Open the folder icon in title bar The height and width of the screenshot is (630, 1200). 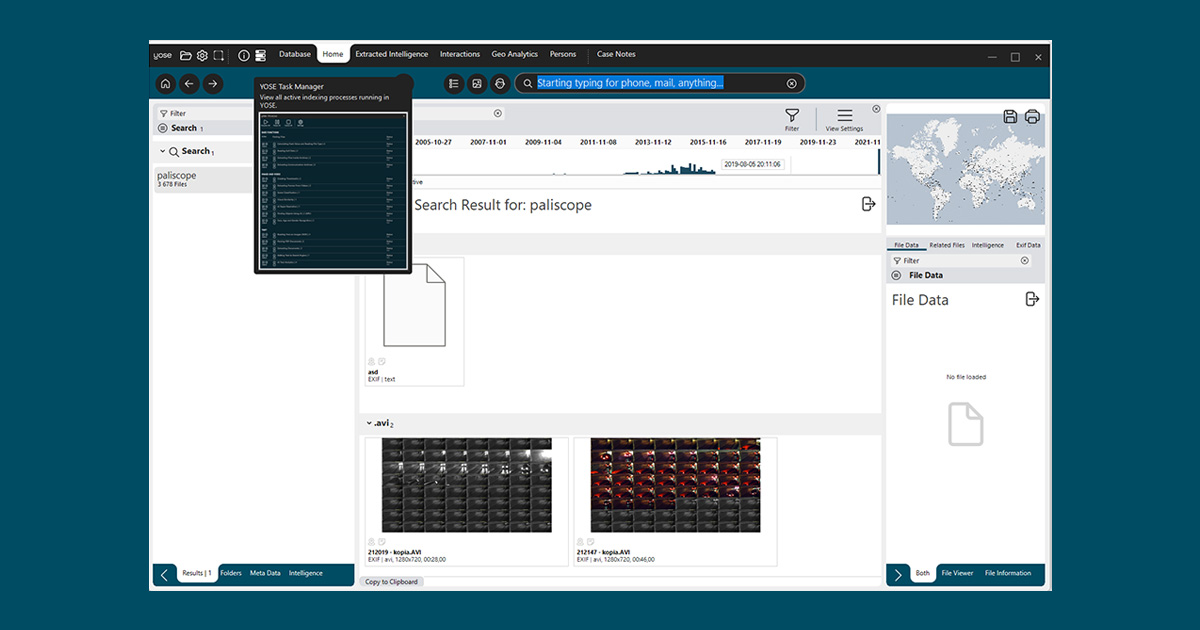pos(186,56)
